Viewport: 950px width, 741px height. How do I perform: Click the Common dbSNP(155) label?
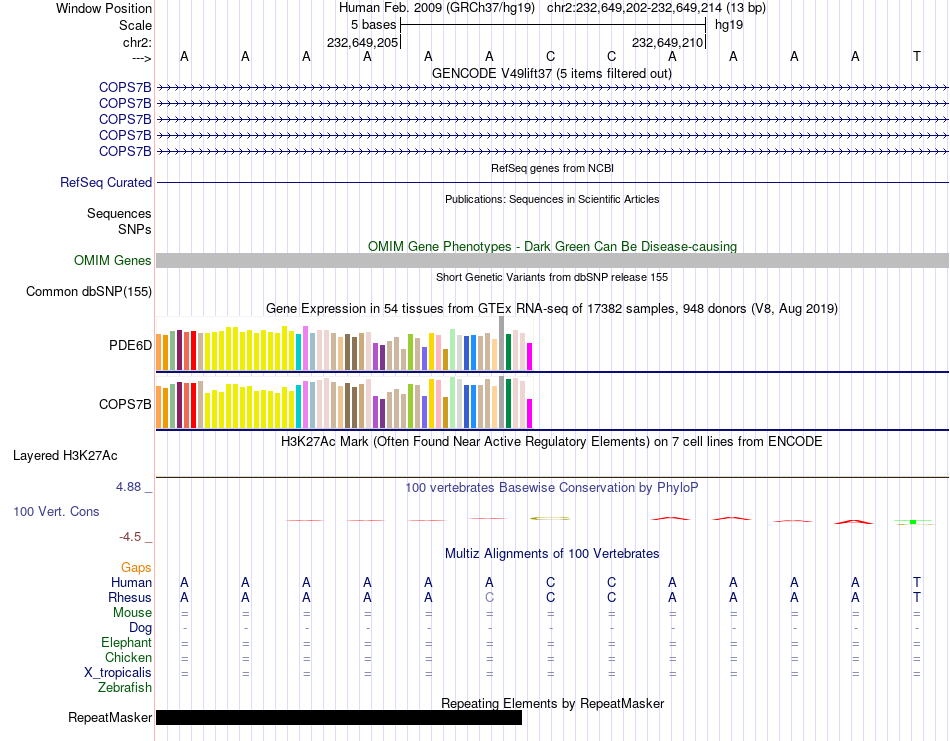click(x=89, y=291)
